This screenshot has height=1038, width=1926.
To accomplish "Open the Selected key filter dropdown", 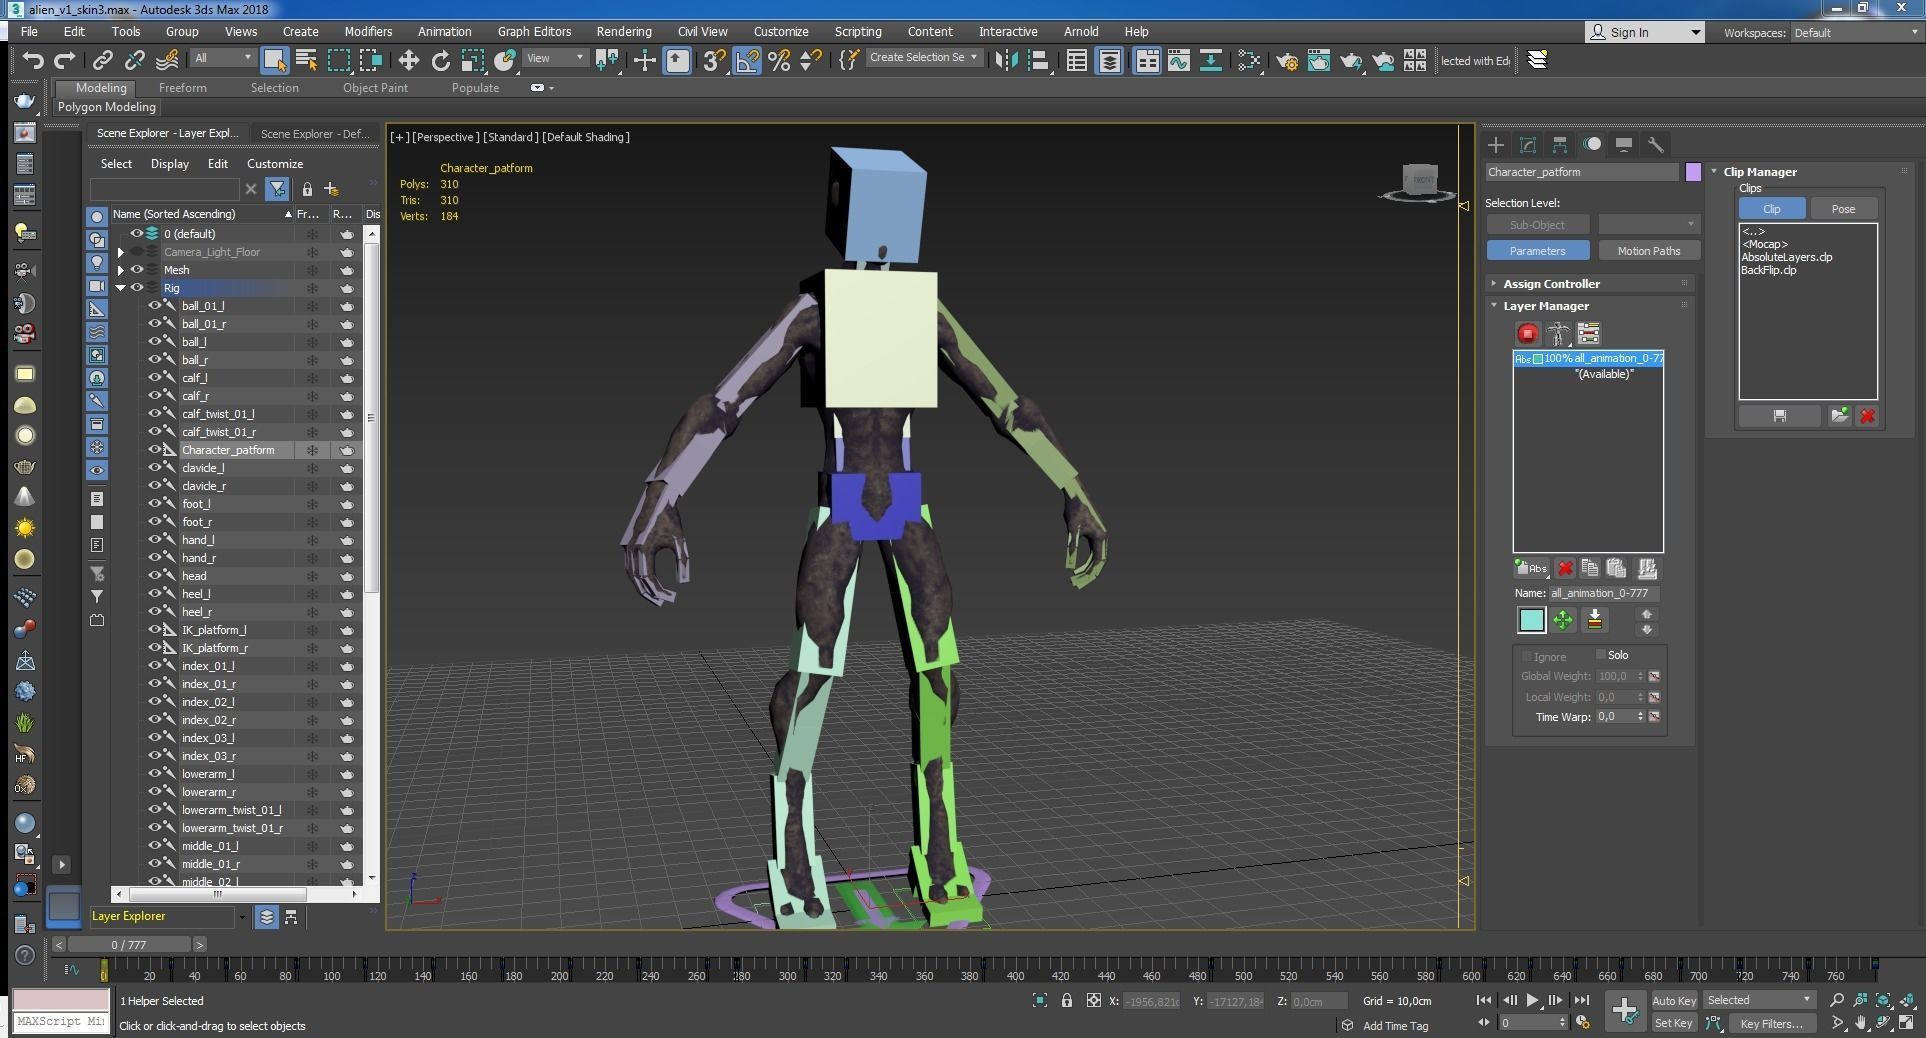I will [1760, 1000].
